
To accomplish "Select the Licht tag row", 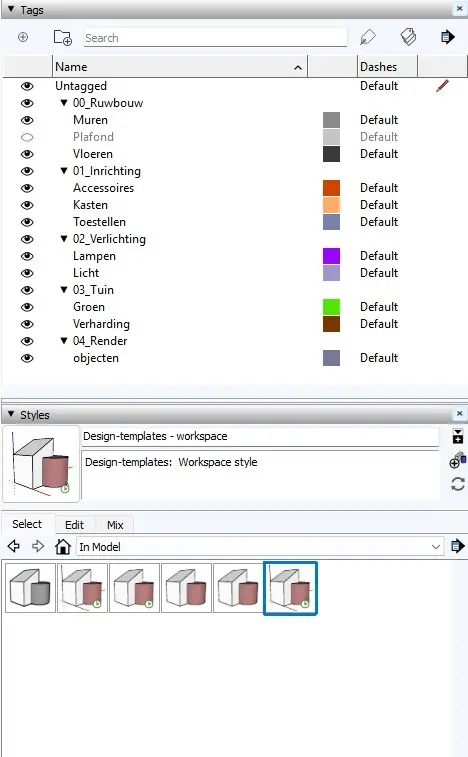I will click(x=86, y=273).
